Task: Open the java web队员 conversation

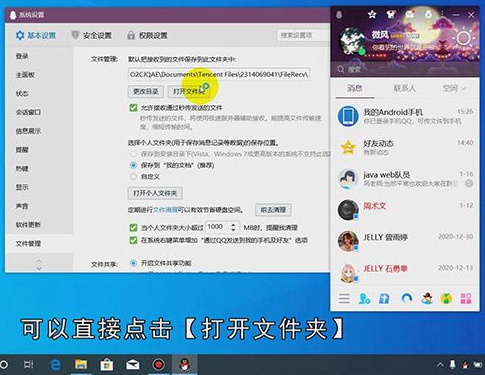Action: 405,179
